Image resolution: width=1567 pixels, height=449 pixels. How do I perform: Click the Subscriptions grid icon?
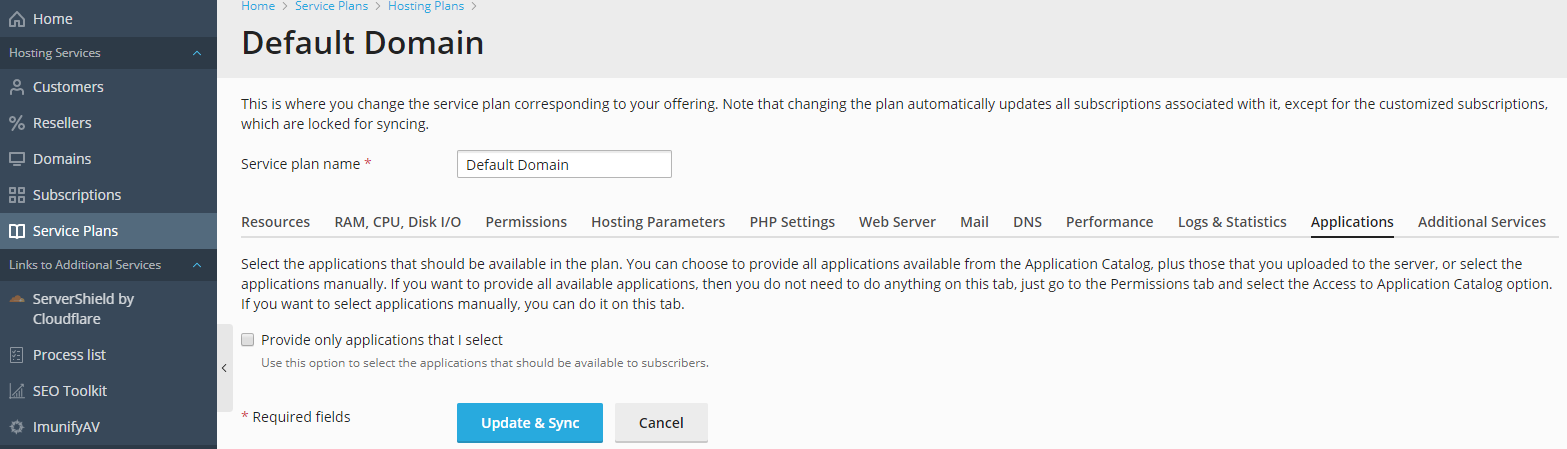(x=17, y=195)
